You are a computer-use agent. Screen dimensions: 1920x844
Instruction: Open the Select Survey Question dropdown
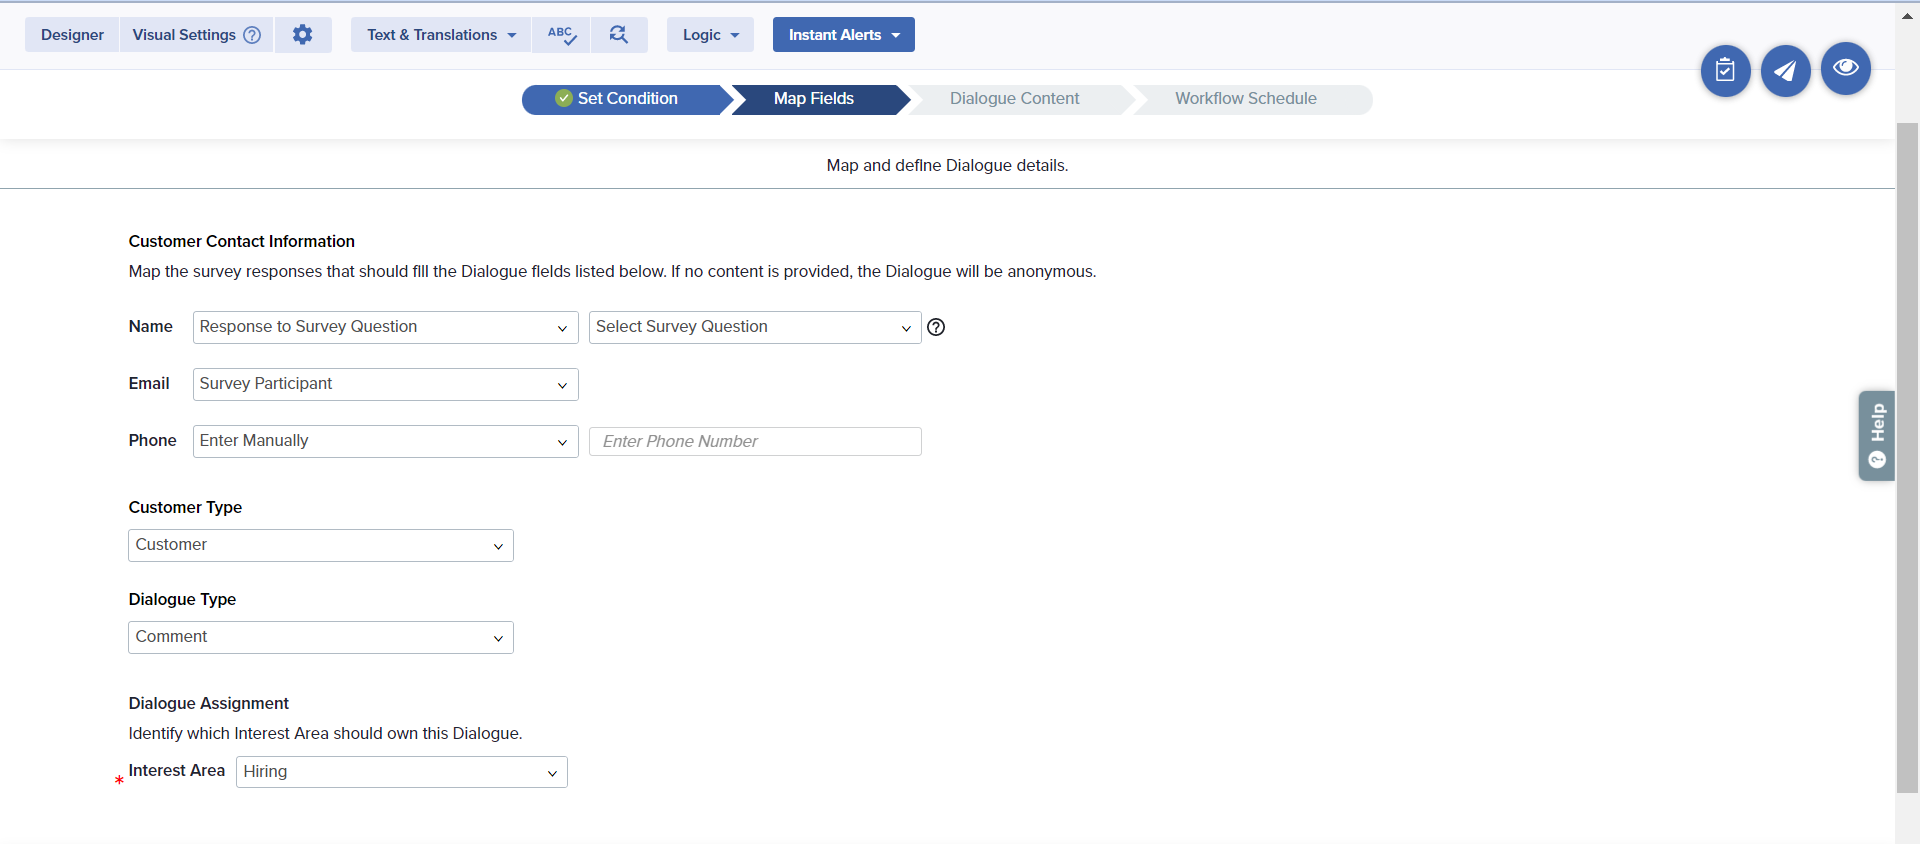click(754, 327)
